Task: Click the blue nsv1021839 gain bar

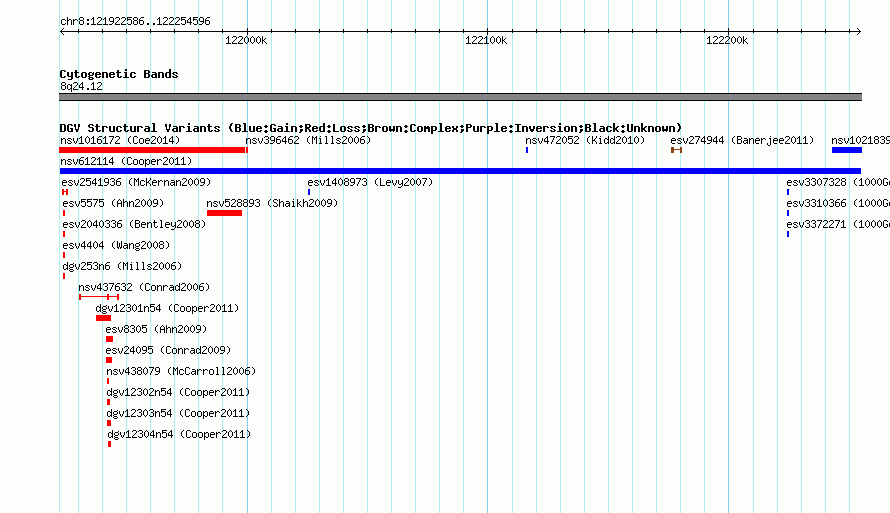Action: (x=847, y=150)
